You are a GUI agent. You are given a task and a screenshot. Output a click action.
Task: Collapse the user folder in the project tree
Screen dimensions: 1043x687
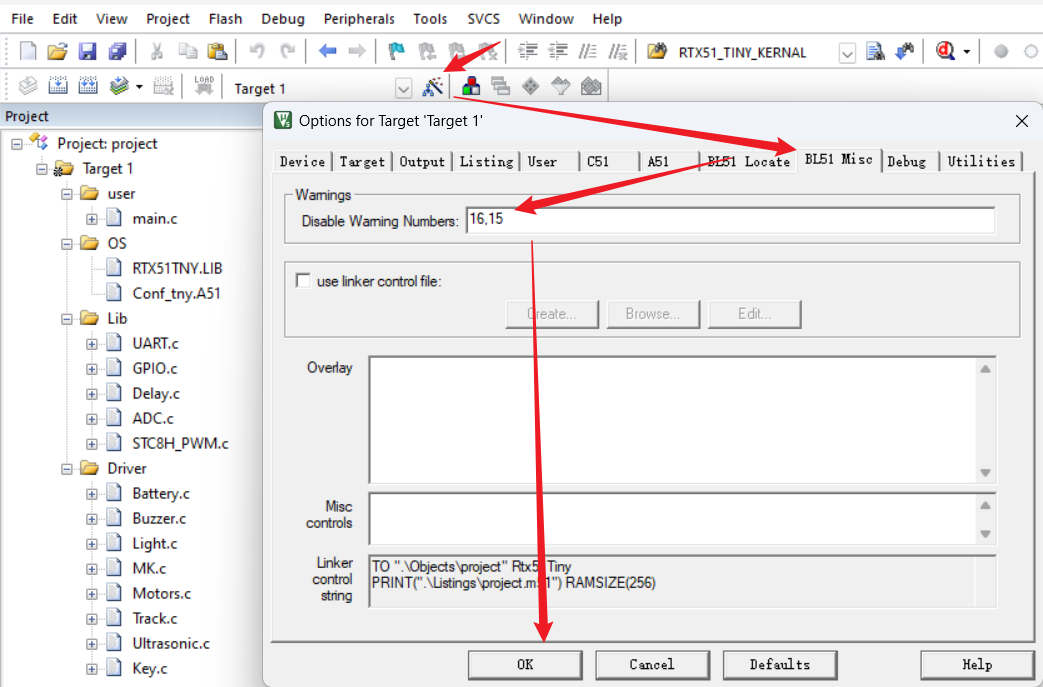coord(67,194)
